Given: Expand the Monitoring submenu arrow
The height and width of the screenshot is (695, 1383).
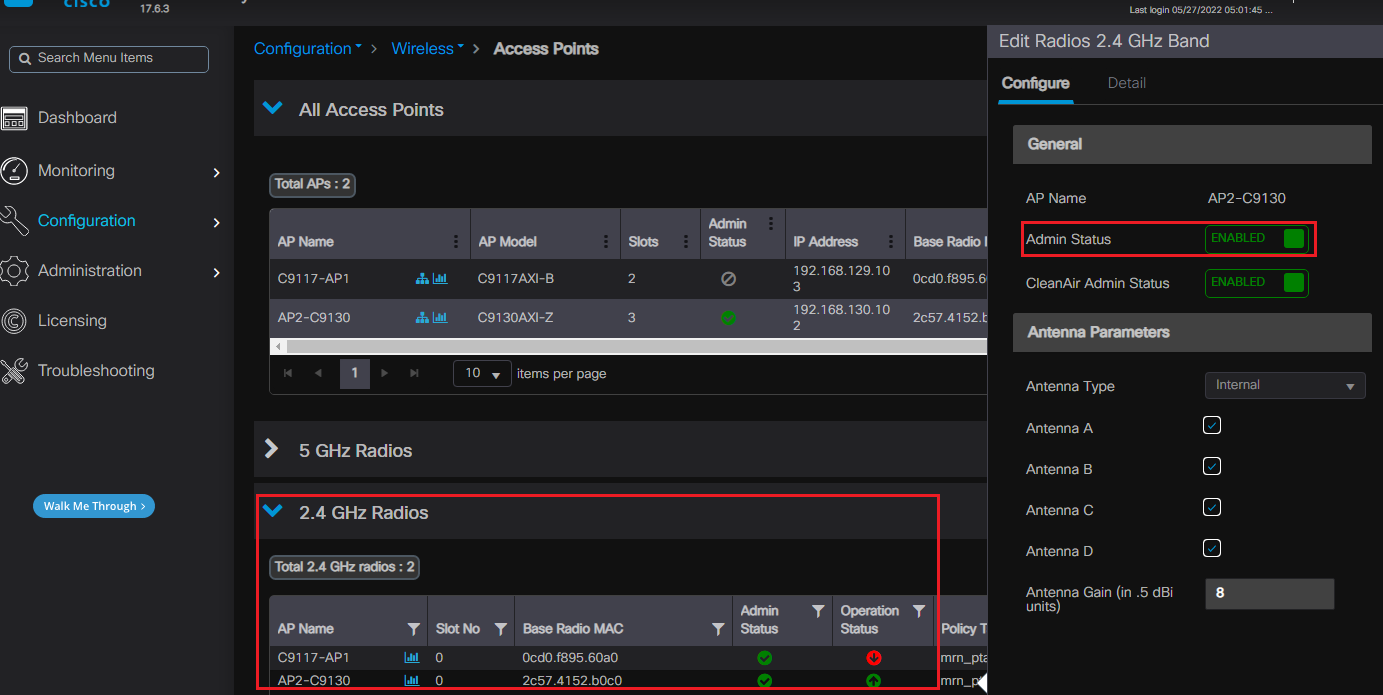Looking at the screenshot, I should [x=216, y=173].
